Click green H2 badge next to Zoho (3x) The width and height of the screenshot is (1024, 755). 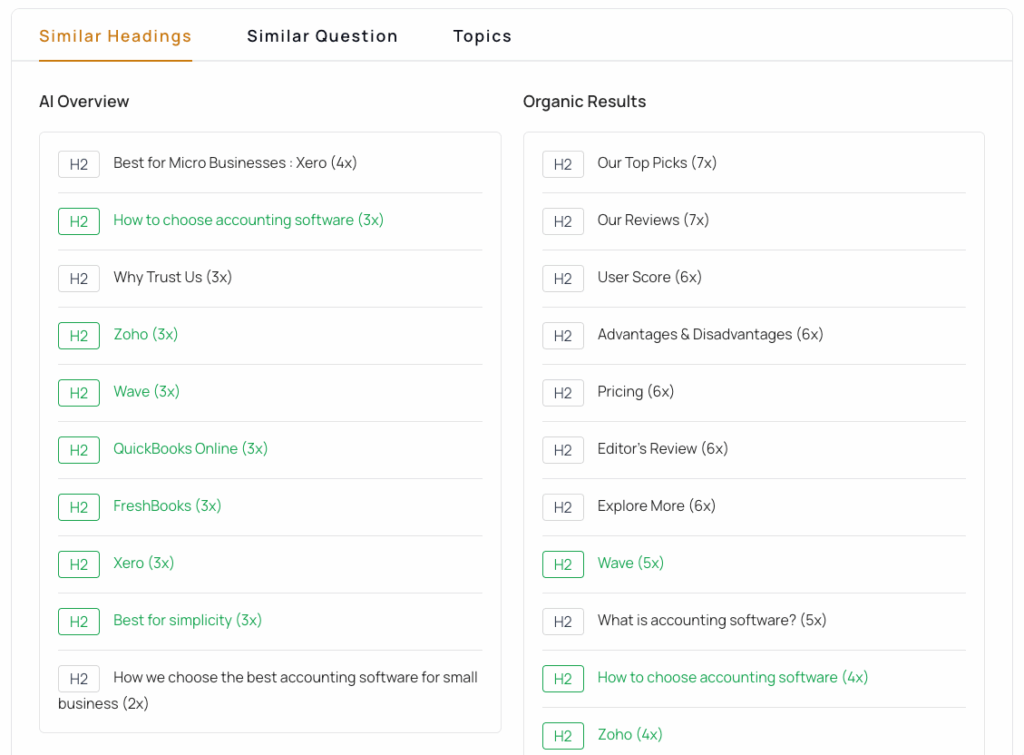coord(79,336)
